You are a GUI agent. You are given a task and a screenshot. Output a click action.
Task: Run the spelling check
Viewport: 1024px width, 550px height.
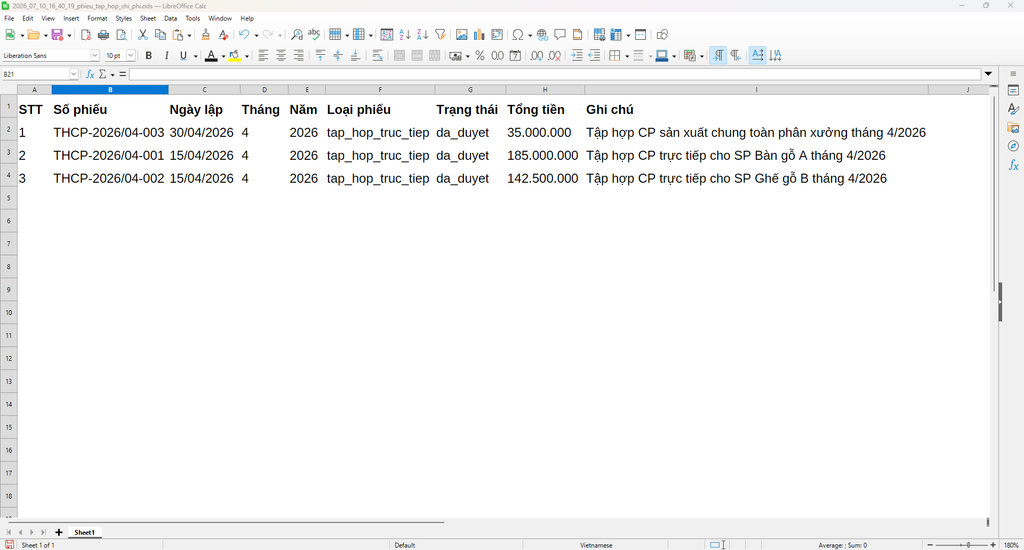click(314, 35)
